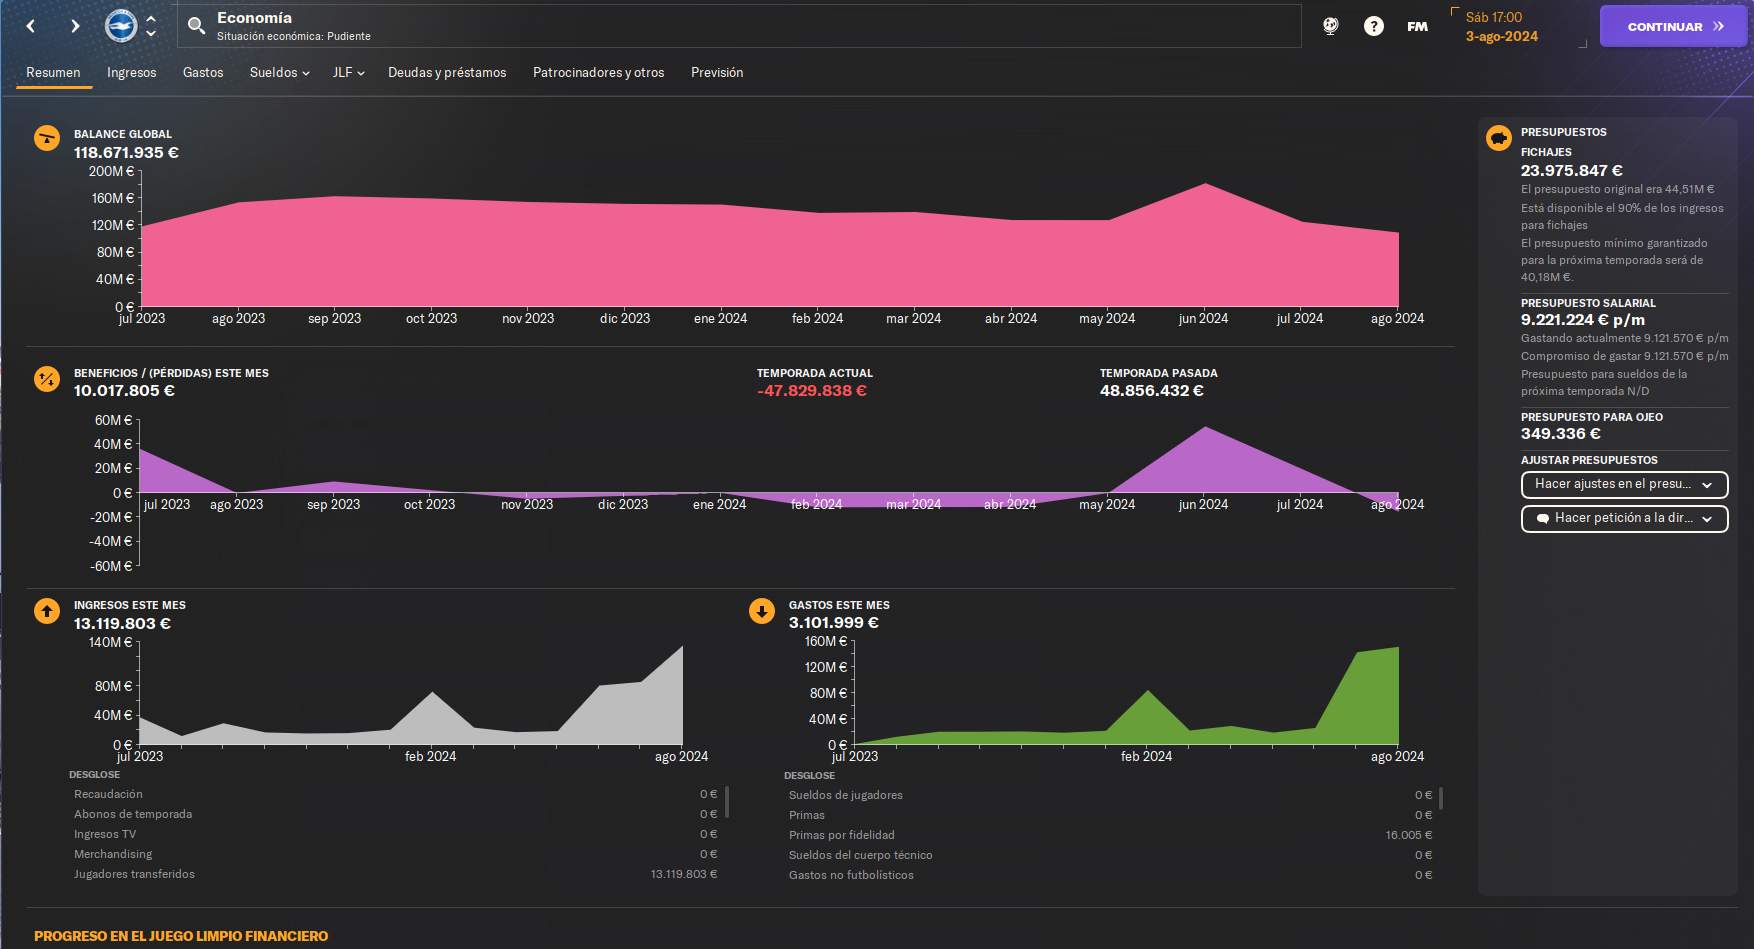Open the help question mark icon

point(1374,26)
